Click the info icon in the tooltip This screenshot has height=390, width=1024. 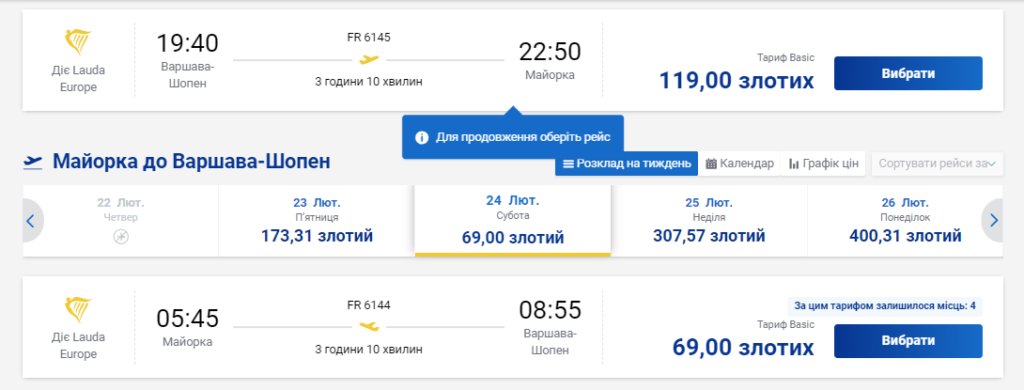click(422, 138)
